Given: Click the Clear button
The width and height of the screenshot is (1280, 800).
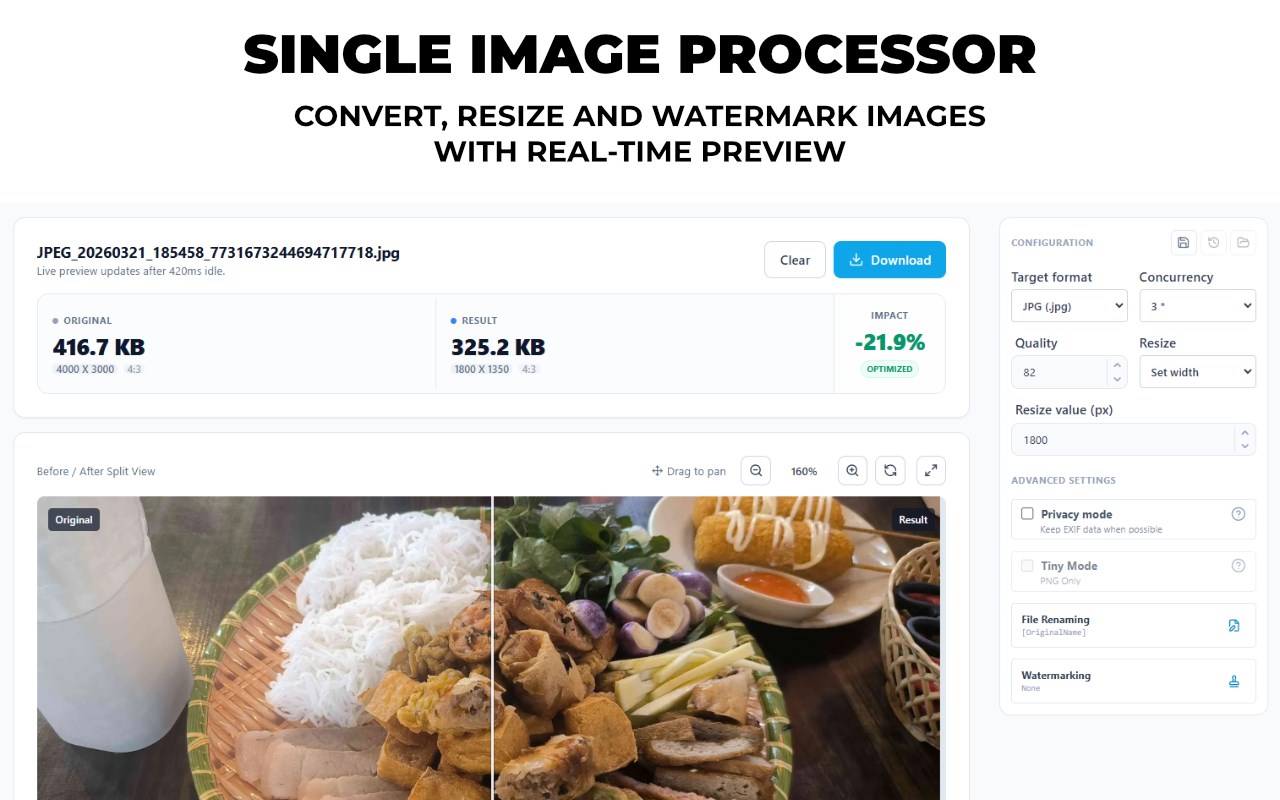Looking at the screenshot, I should click(795, 260).
